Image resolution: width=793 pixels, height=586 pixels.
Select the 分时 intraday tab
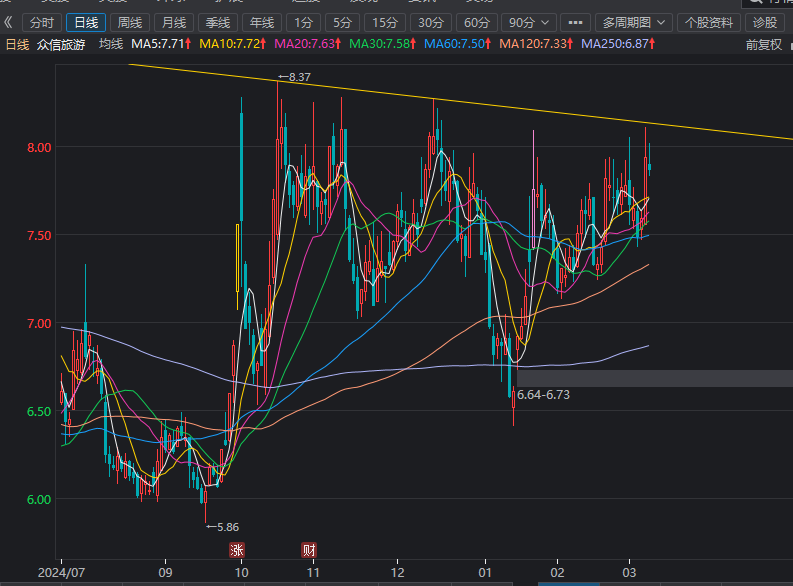41,22
